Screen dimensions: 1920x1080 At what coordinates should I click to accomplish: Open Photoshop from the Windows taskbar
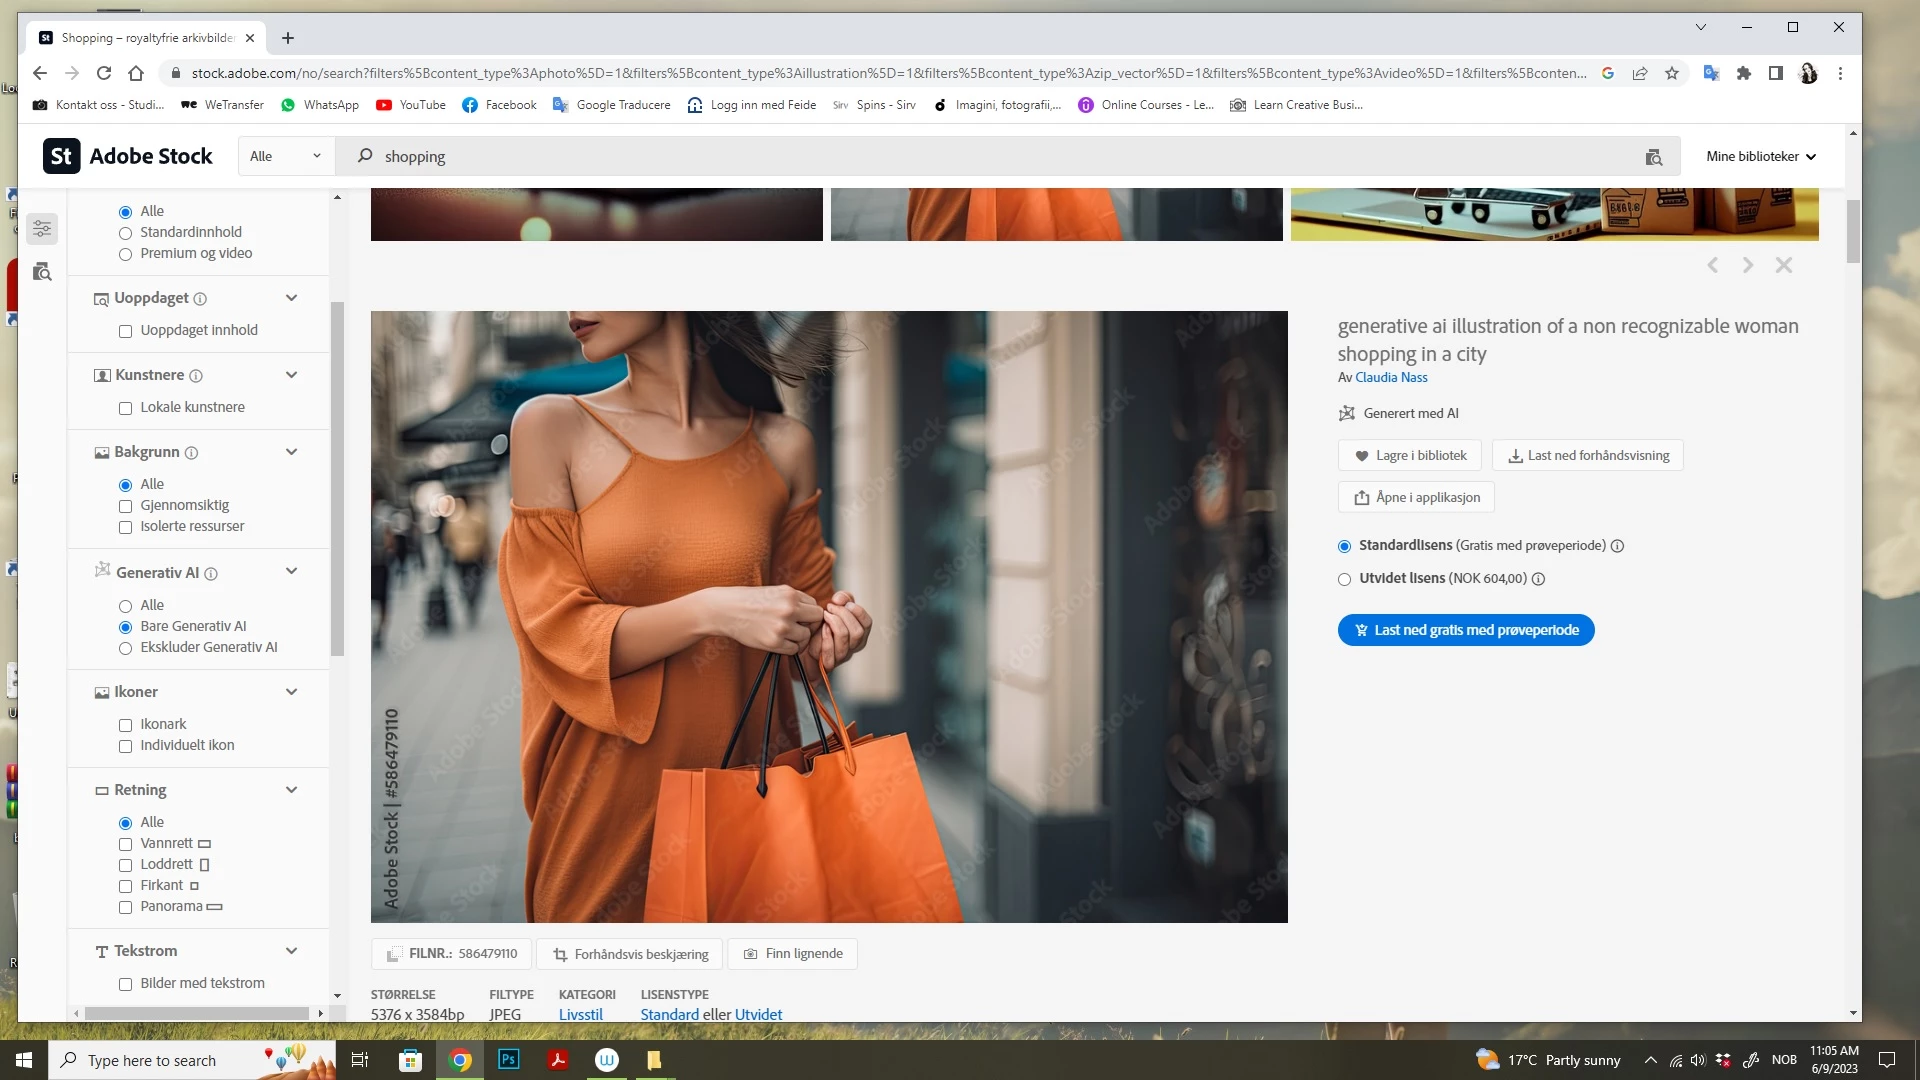508,1059
